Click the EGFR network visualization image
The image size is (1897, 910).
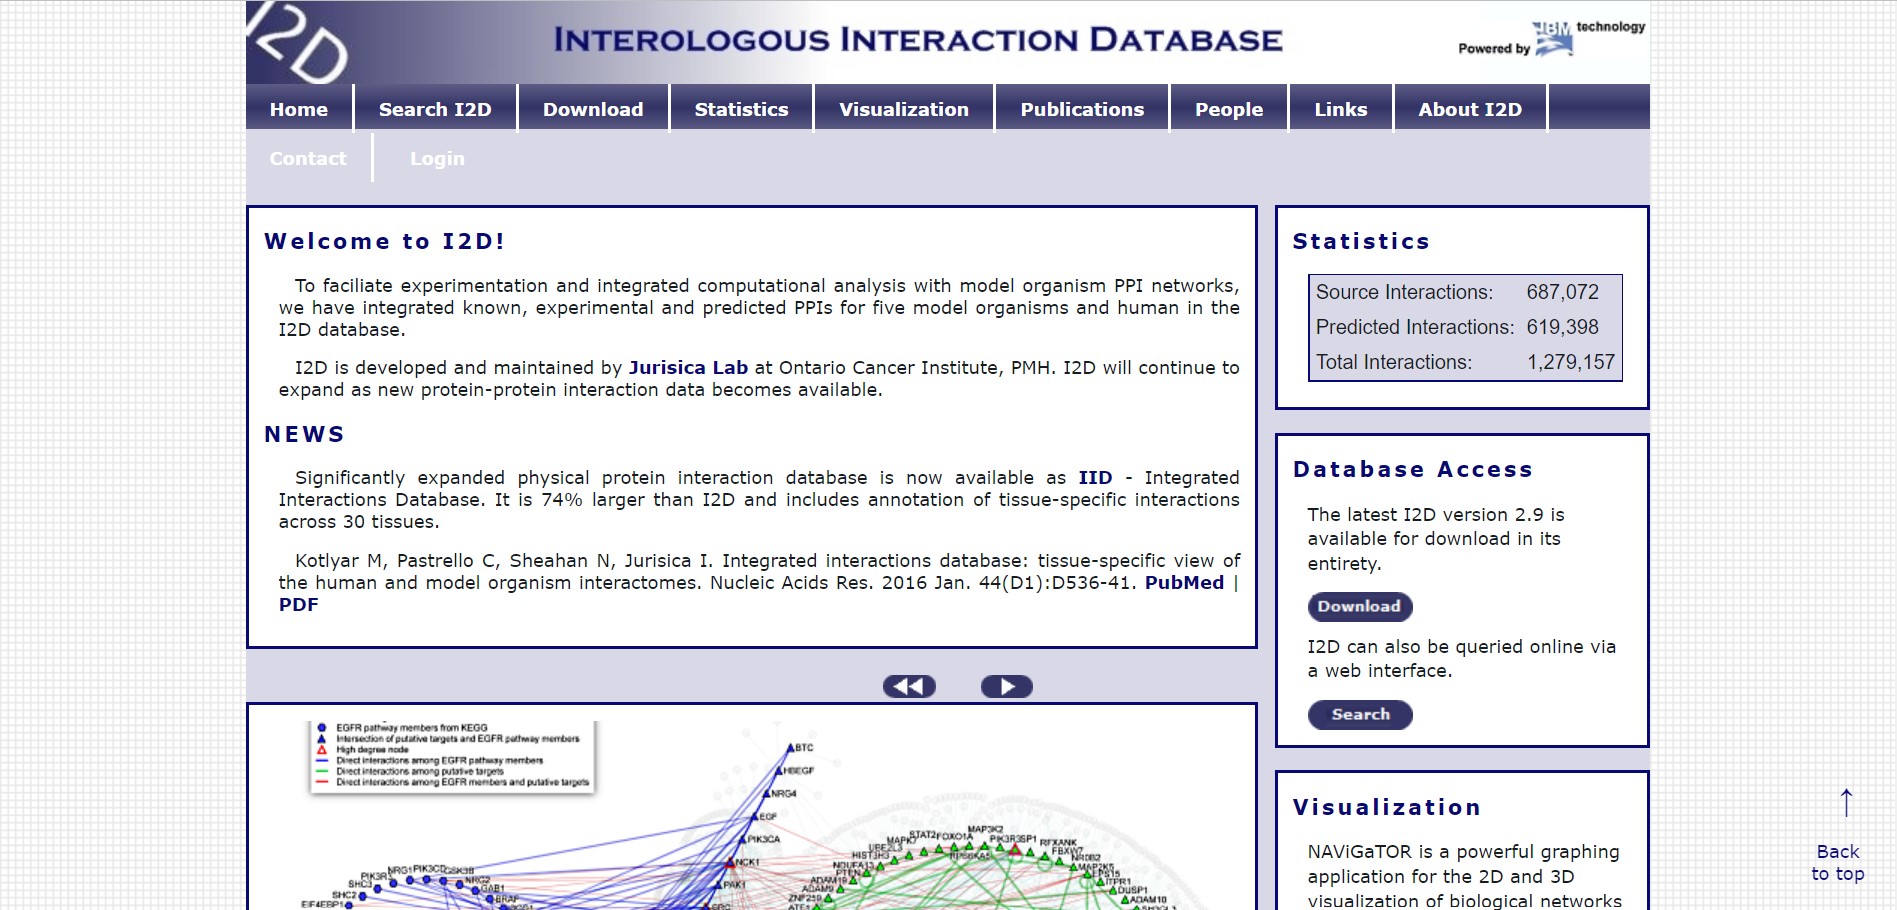pyautogui.click(x=751, y=814)
